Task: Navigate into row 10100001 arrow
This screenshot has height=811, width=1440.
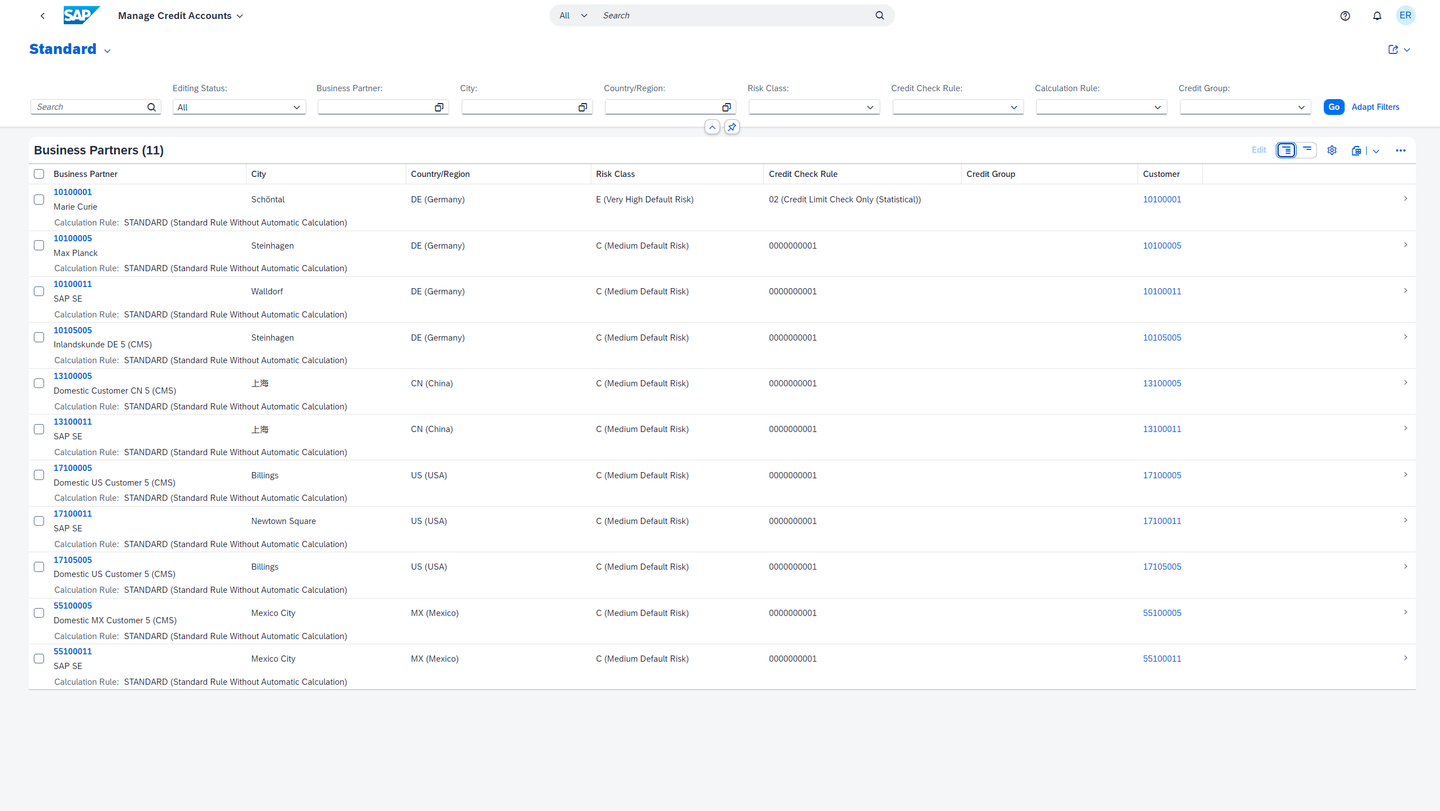Action: point(1405,199)
